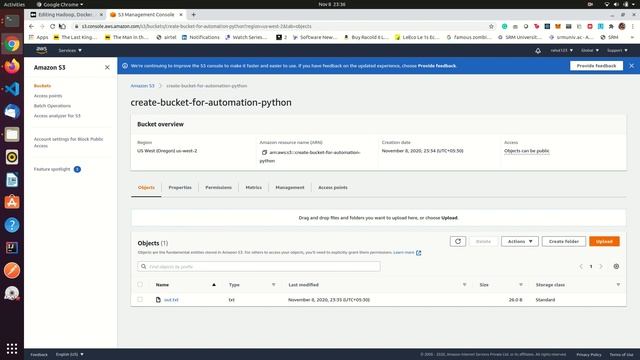Go to Amazon S3 breadcrumb link

click(142, 86)
